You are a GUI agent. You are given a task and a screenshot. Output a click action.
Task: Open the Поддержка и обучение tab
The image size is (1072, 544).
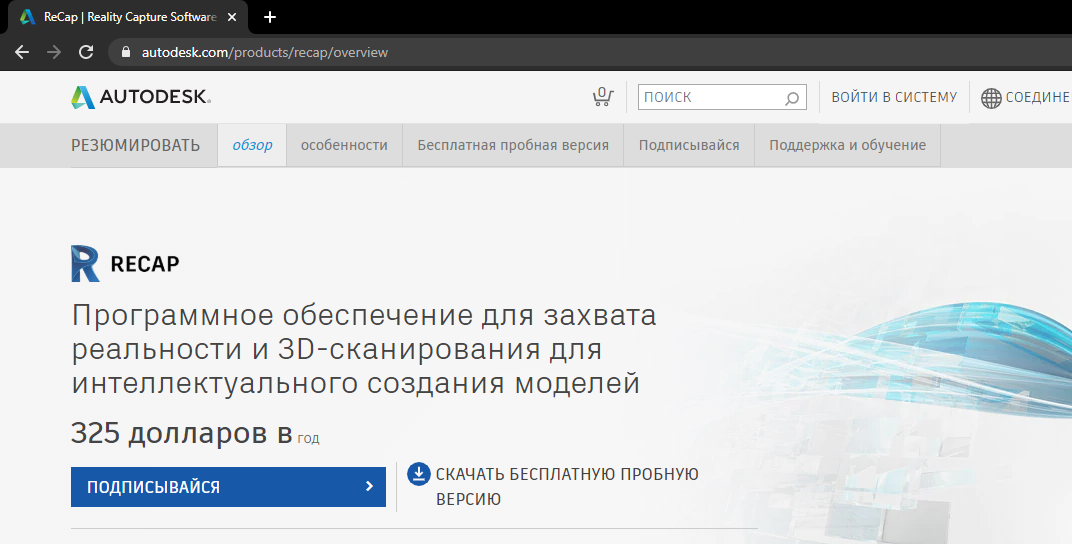click(x=848, y=145)
